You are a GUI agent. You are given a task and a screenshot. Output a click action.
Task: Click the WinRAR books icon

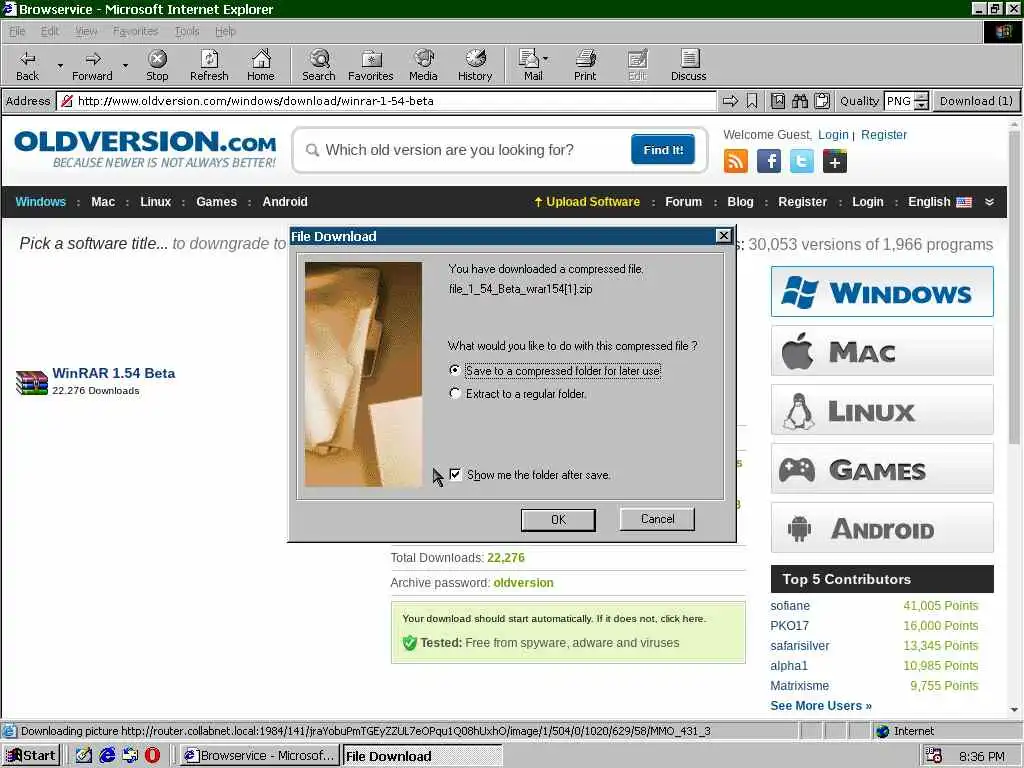(x=31, y=383)
